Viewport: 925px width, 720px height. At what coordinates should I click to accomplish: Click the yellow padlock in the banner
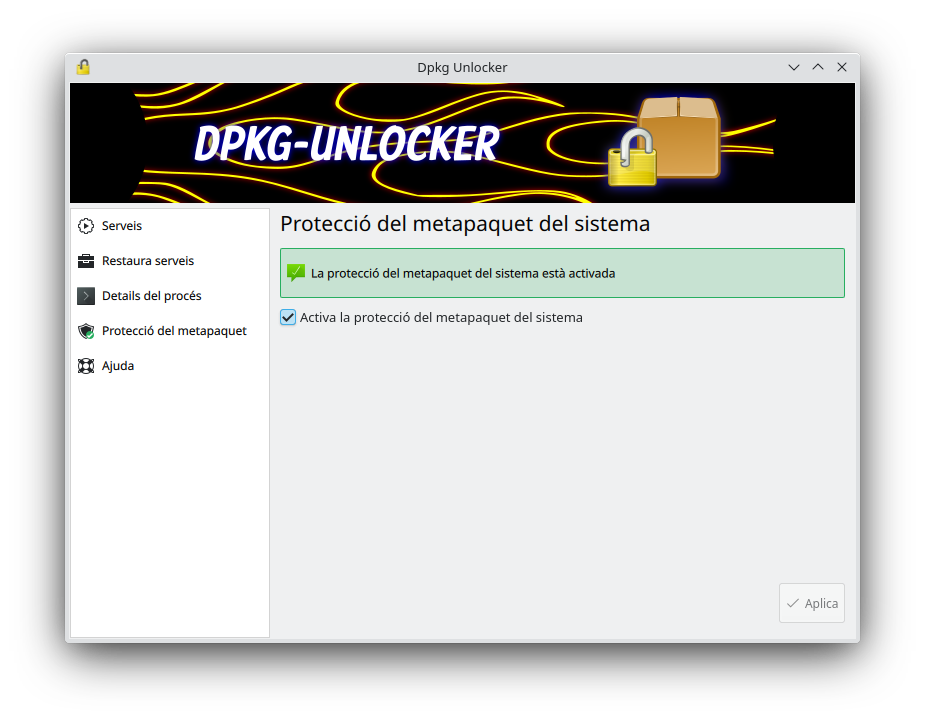[x=632, y=157]
